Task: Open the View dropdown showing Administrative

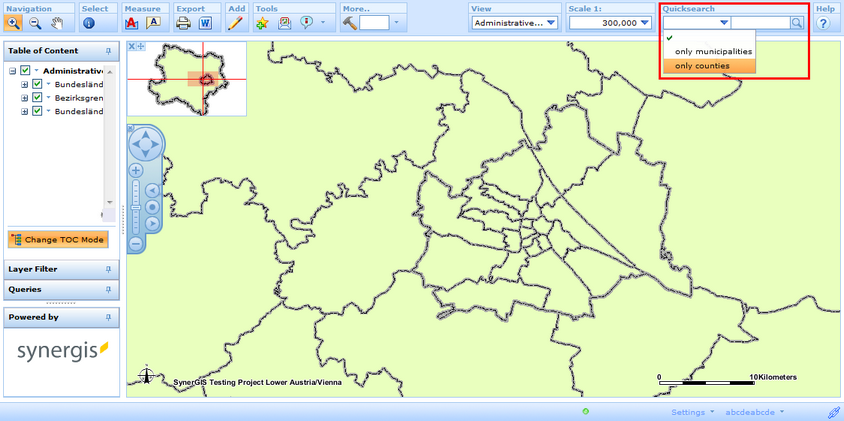Action: click(515, 22)
